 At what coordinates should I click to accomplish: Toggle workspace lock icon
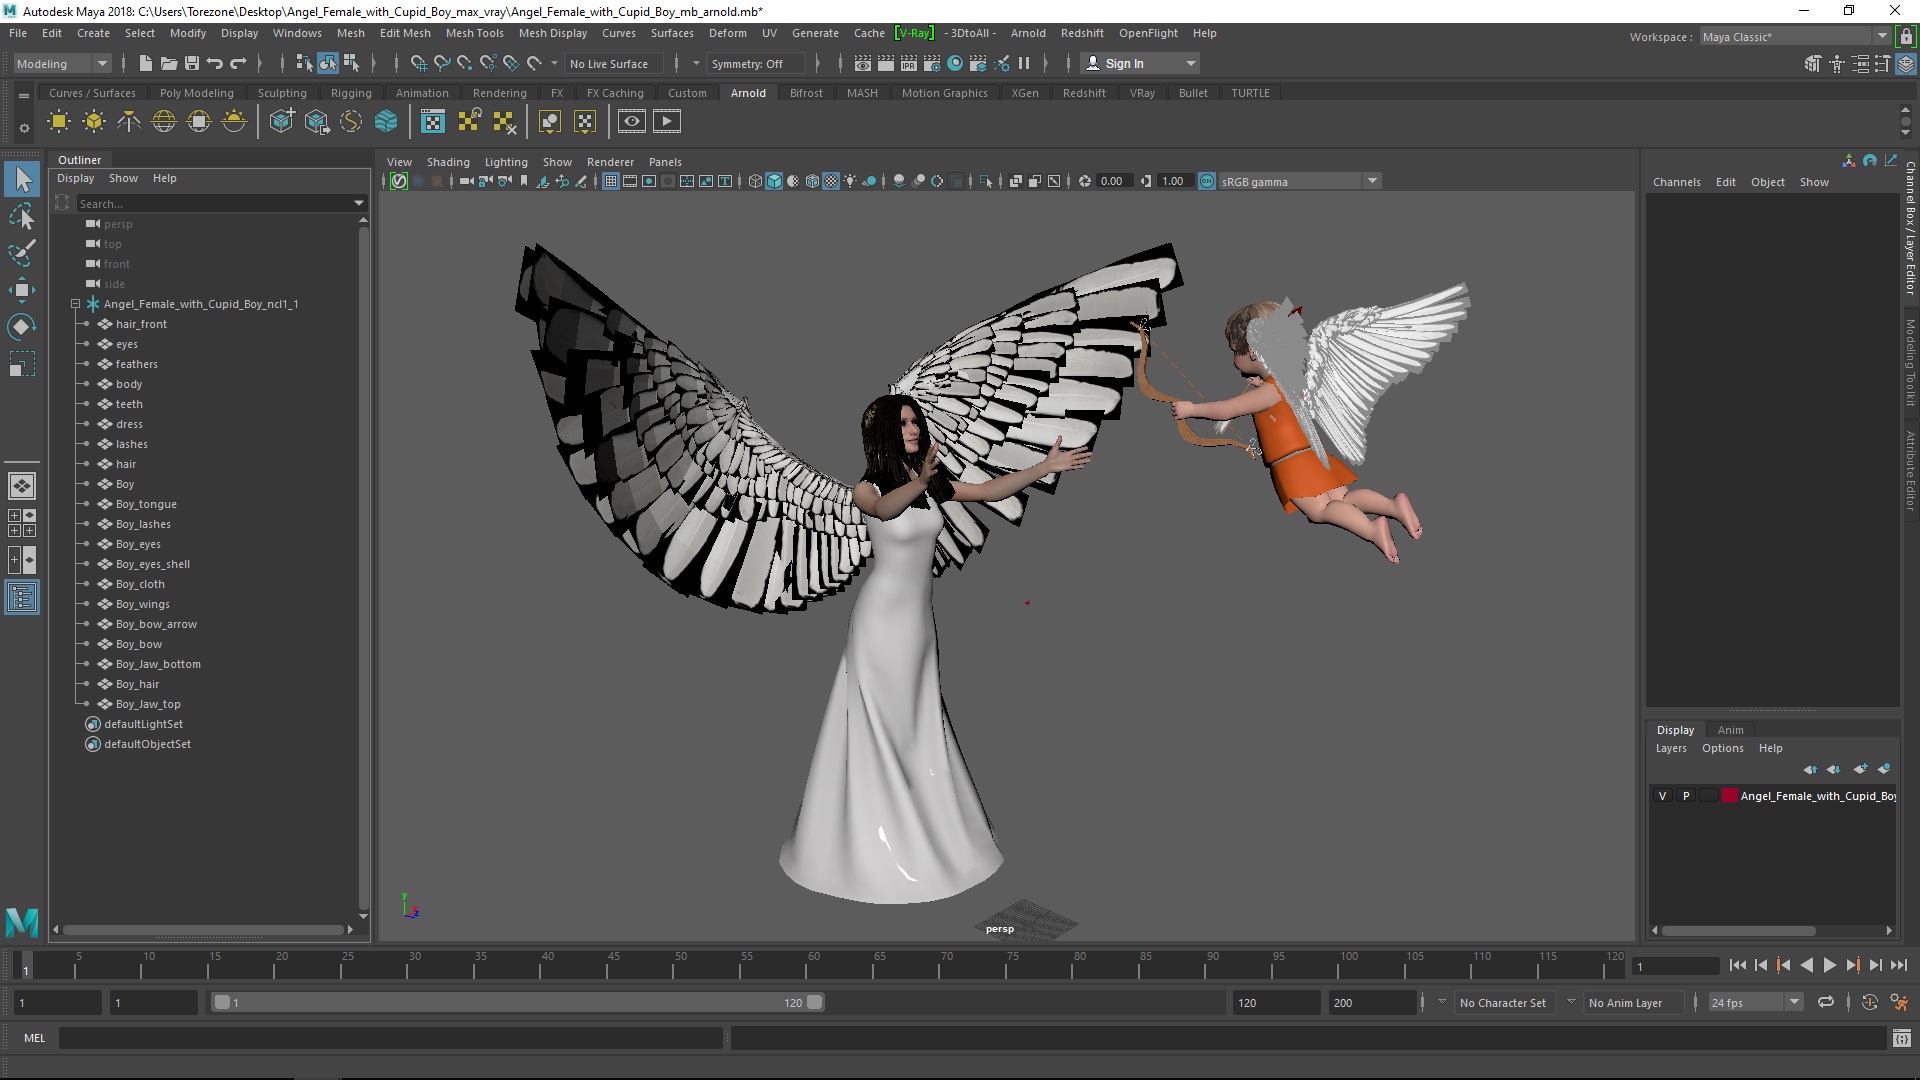[1906, 37]
